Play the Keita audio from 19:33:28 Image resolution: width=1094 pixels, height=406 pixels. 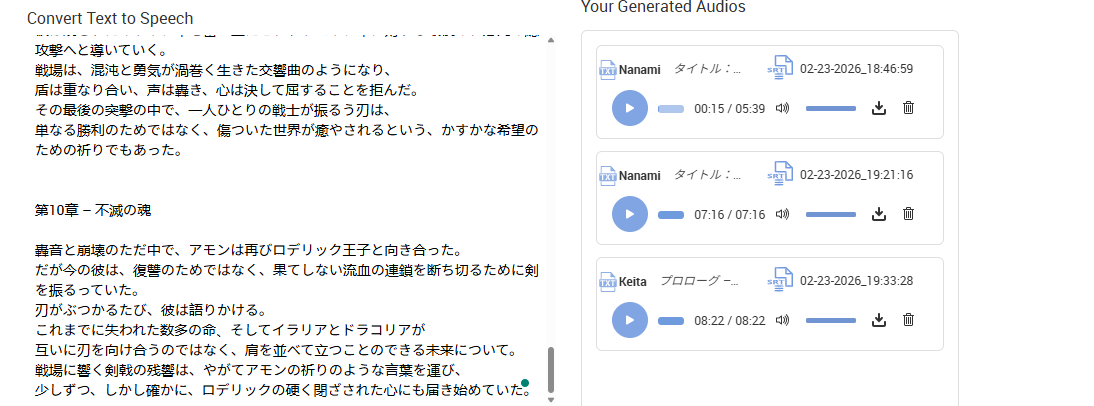click(629, 320)
